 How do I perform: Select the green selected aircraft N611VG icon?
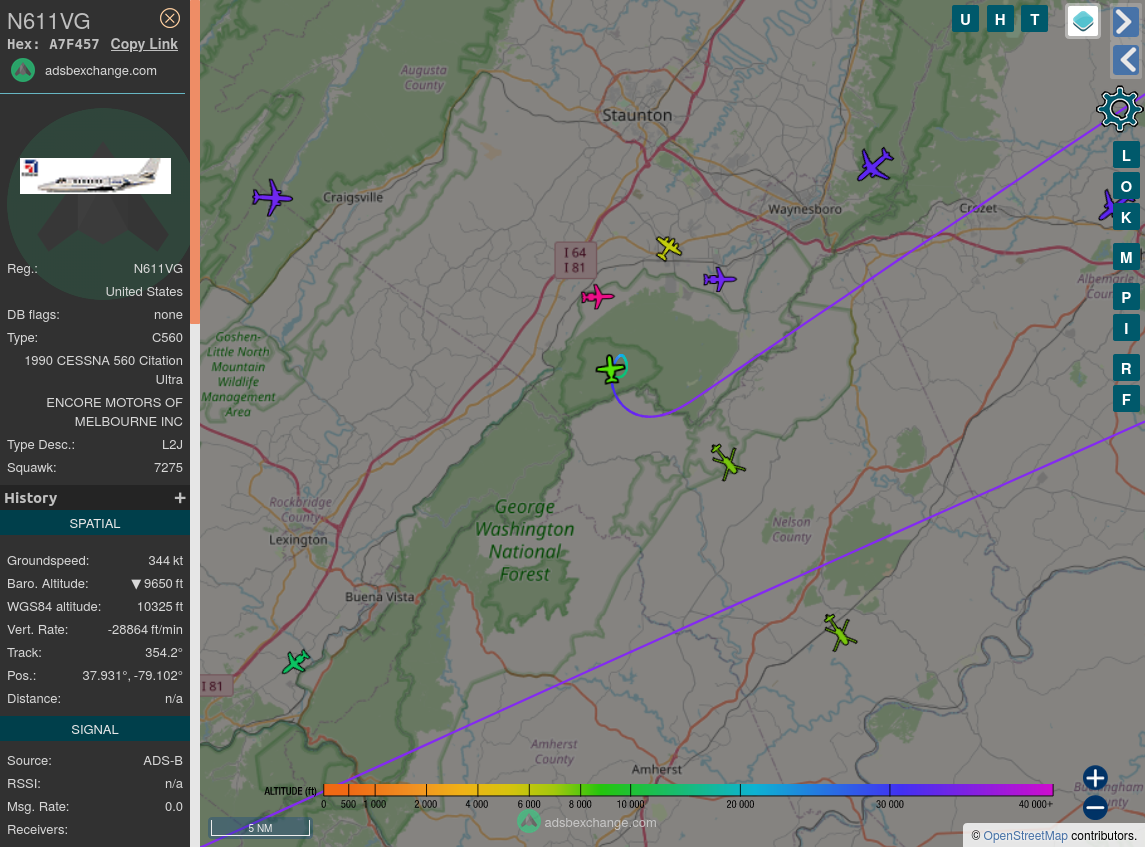(610, 369)
